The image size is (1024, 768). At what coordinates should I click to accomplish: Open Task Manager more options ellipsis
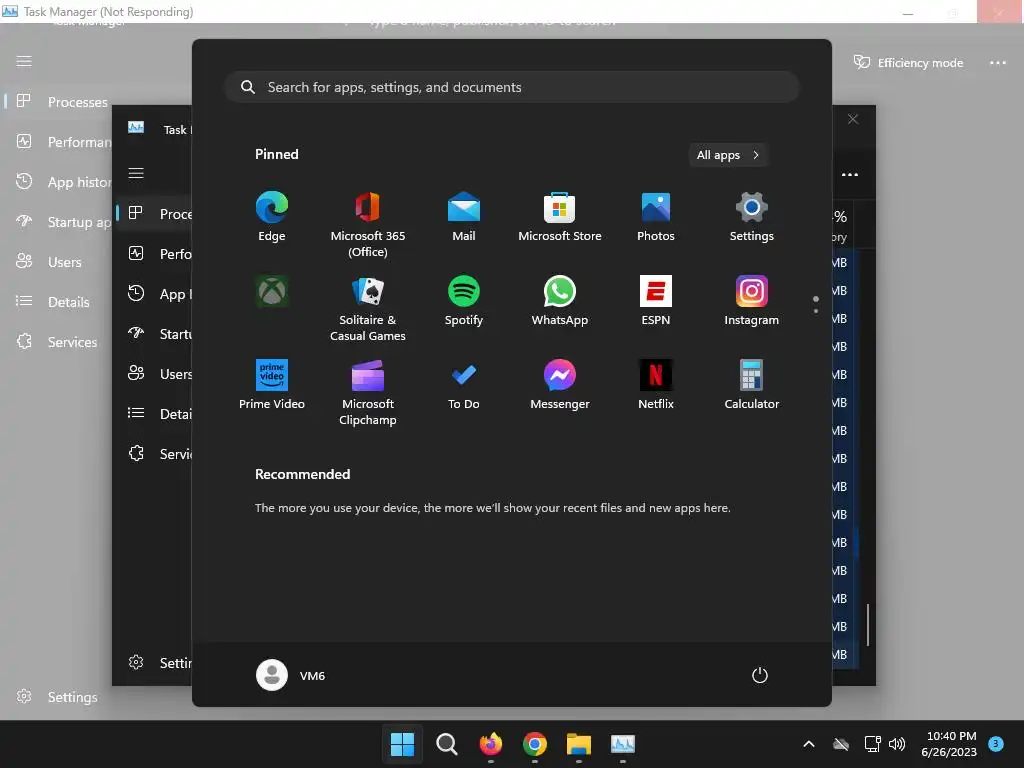click(997, 63)
